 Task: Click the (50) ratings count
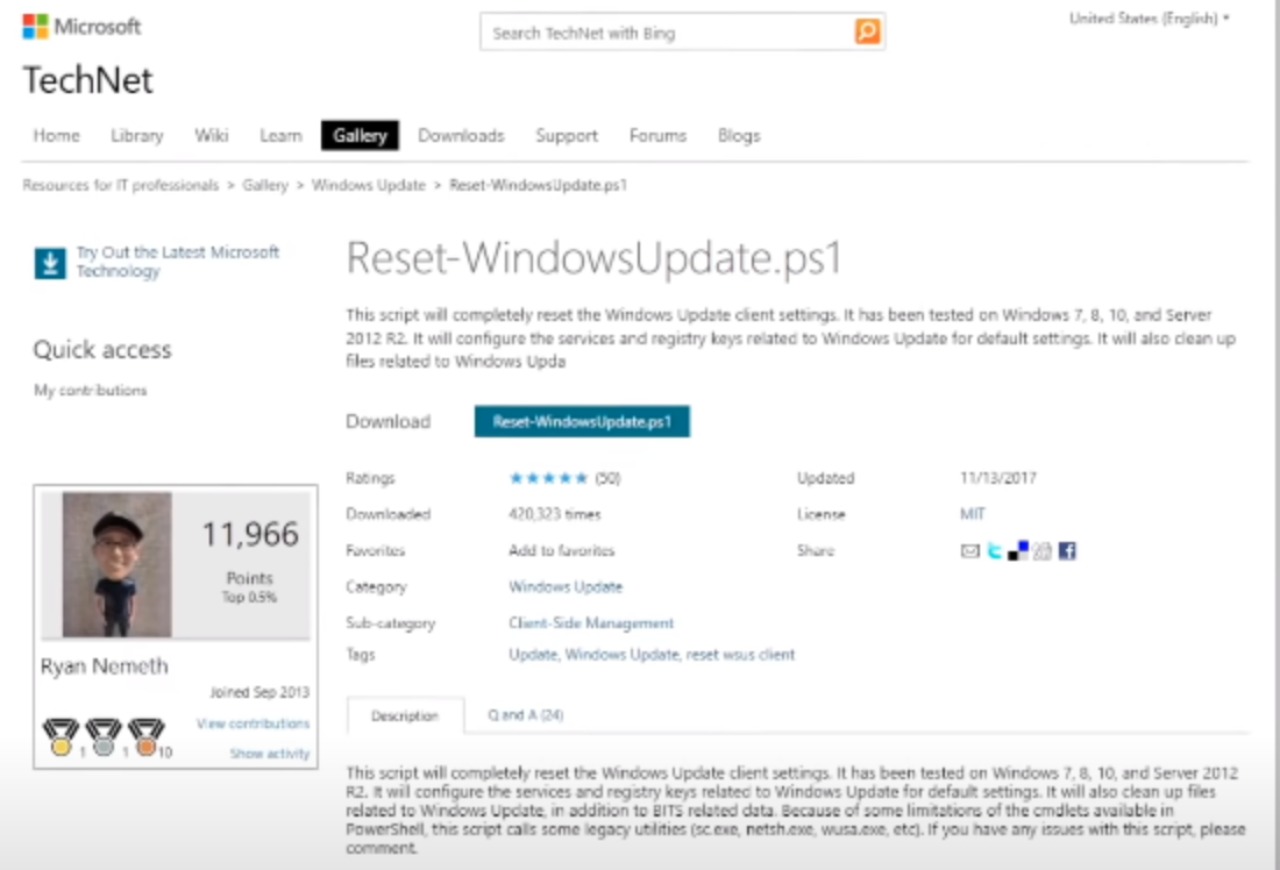pyautogui.click(x=608, y=478)
